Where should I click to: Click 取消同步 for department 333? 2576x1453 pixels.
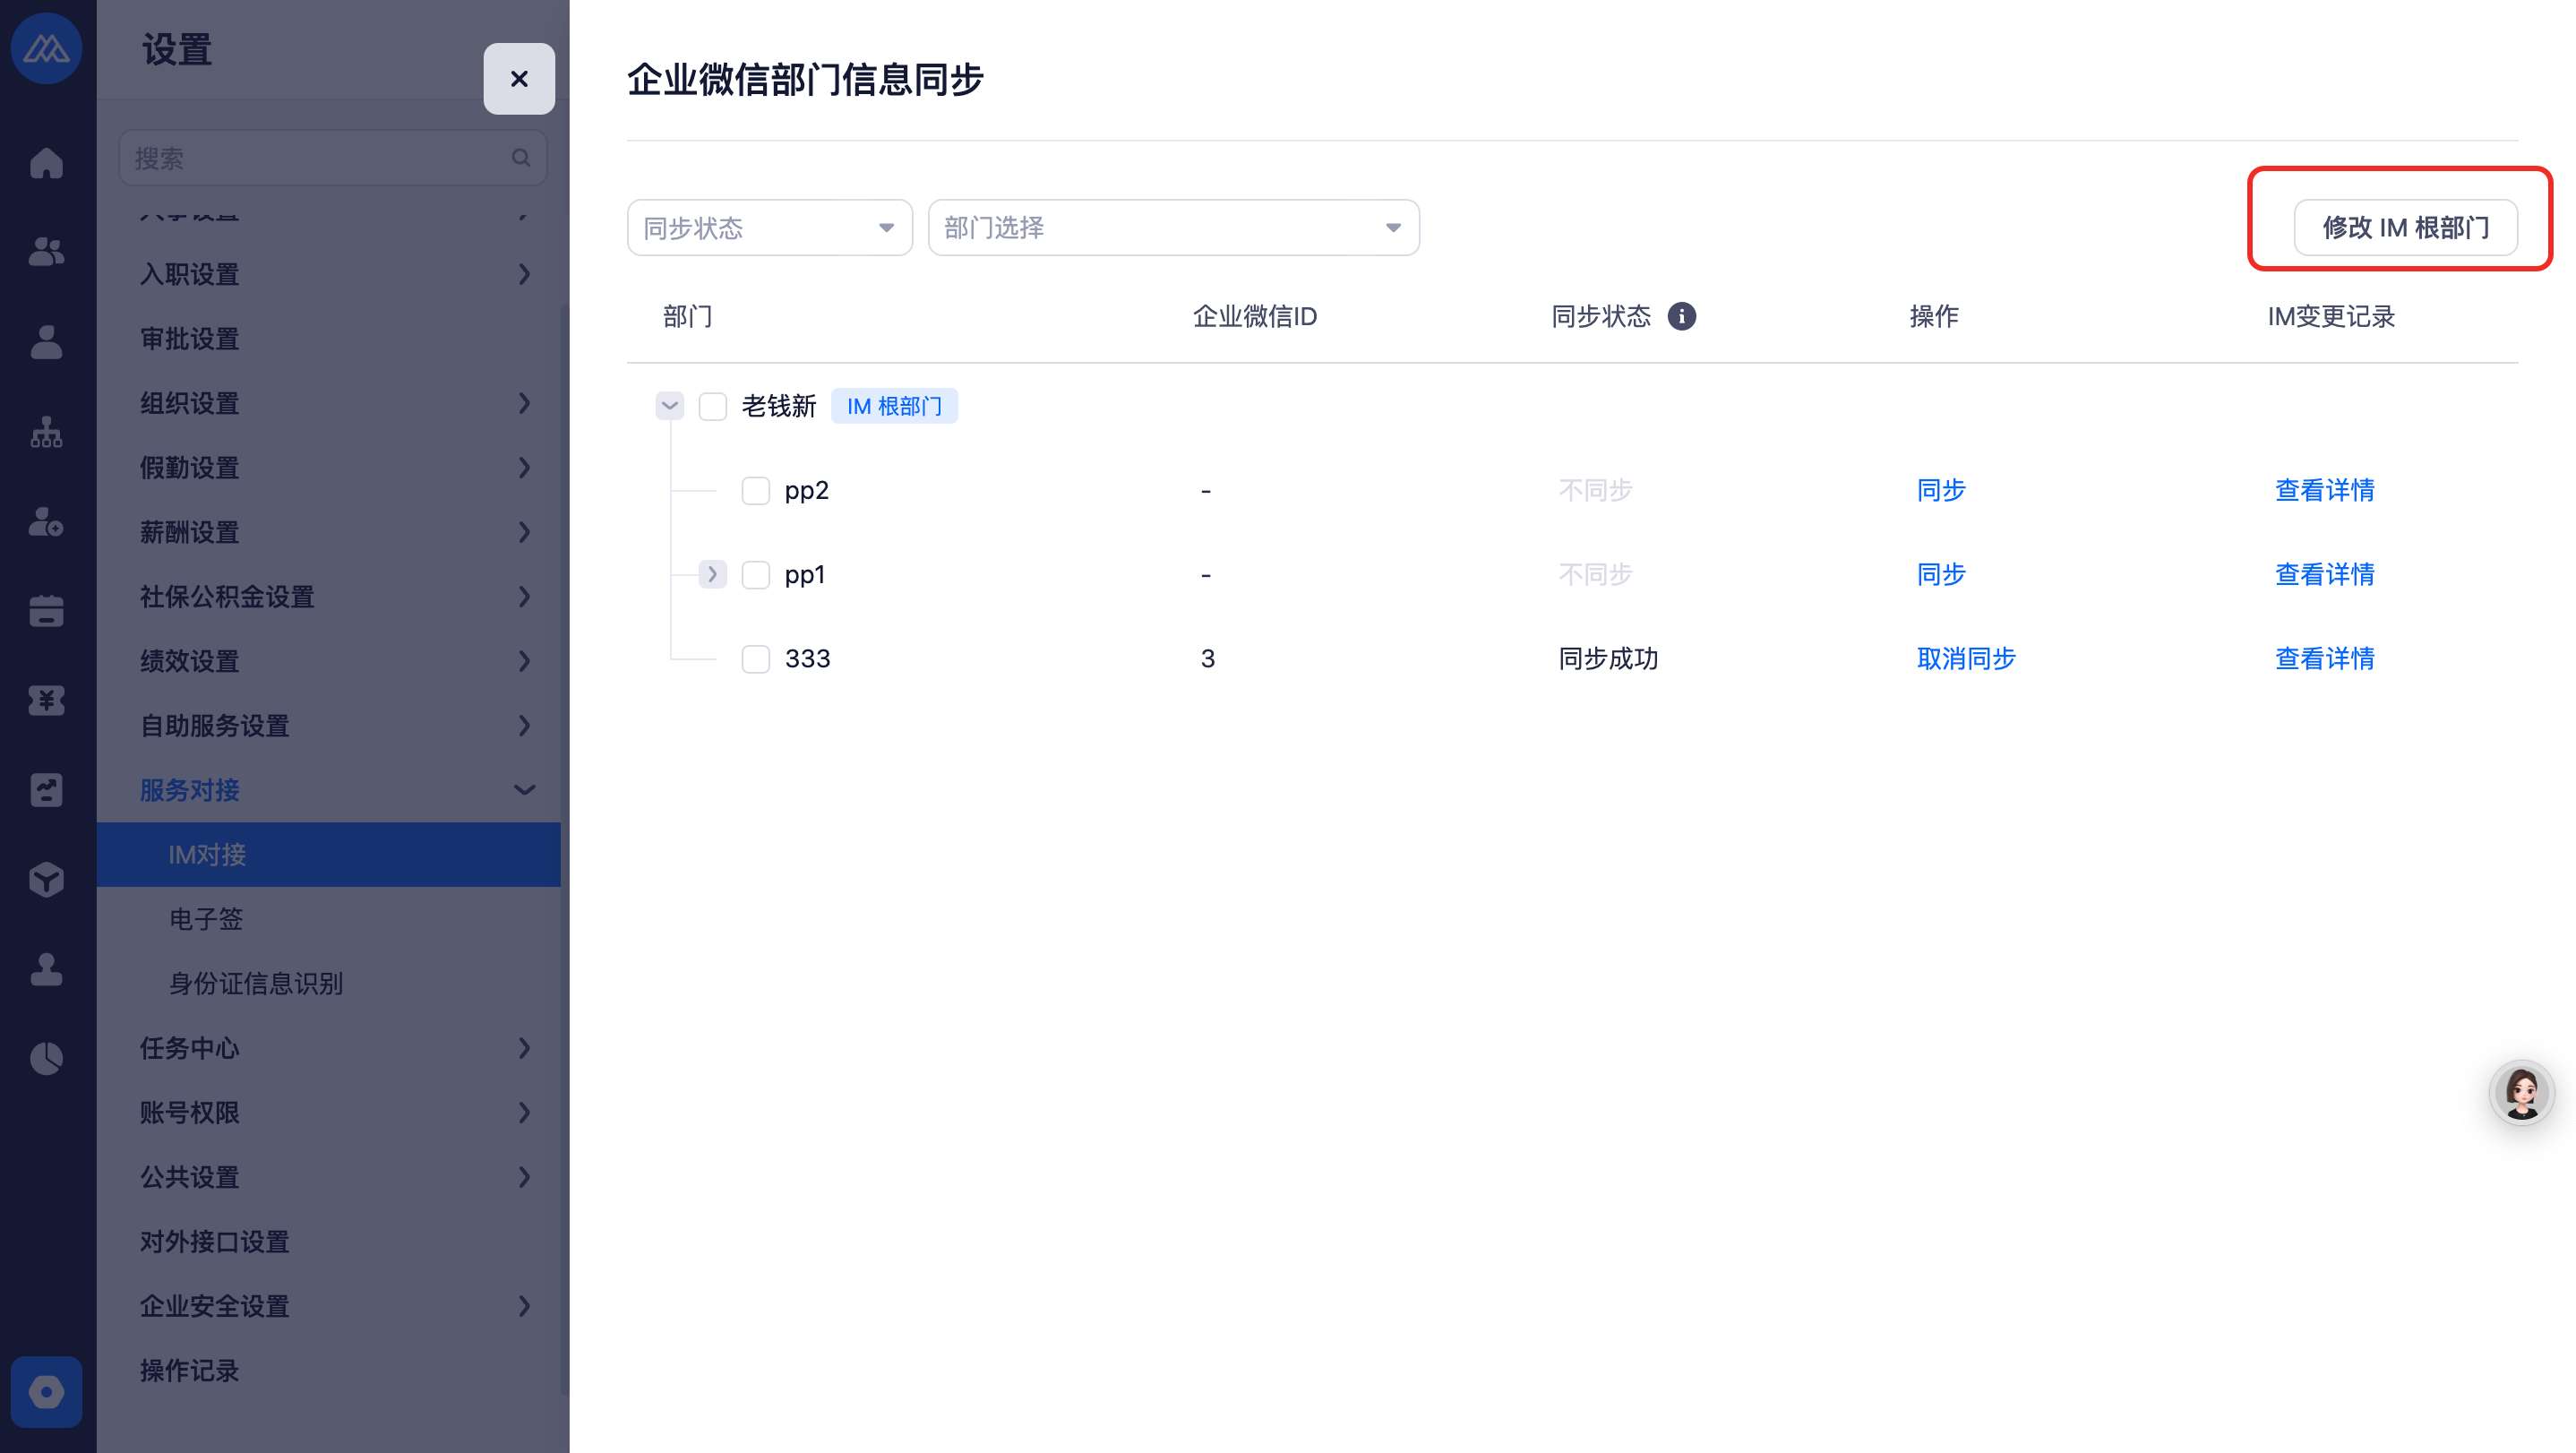click(1965, 659)
